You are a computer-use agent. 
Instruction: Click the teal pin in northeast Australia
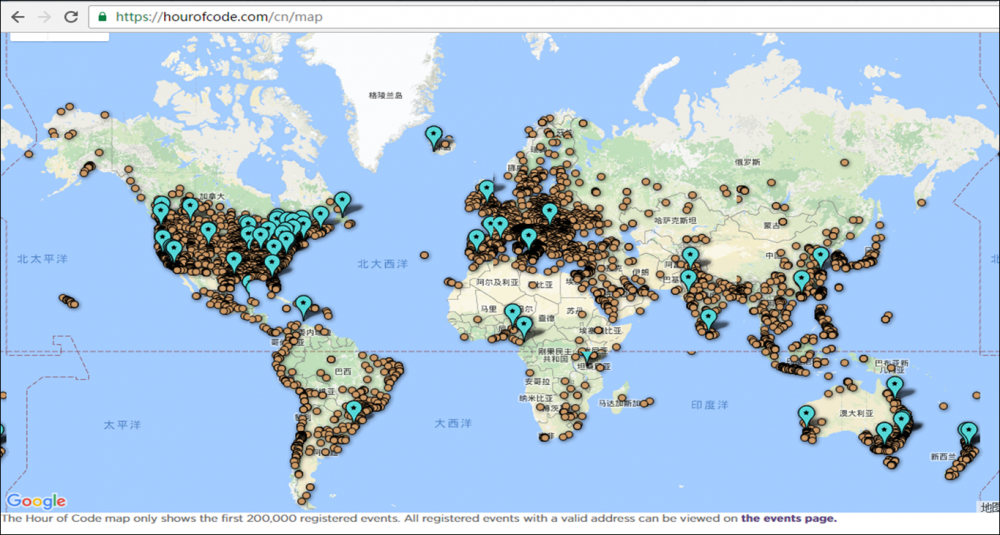point(895,388)
